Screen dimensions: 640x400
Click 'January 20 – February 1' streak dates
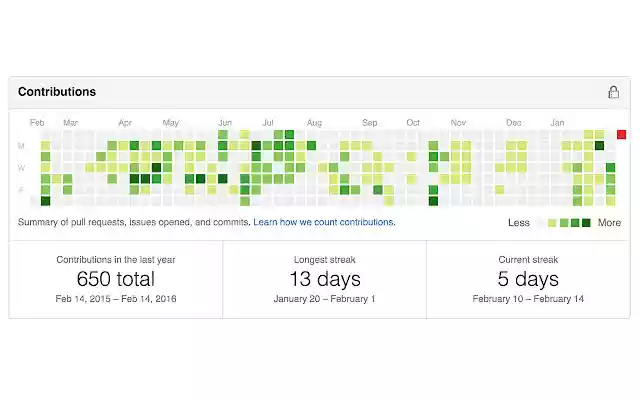point(324,299)
